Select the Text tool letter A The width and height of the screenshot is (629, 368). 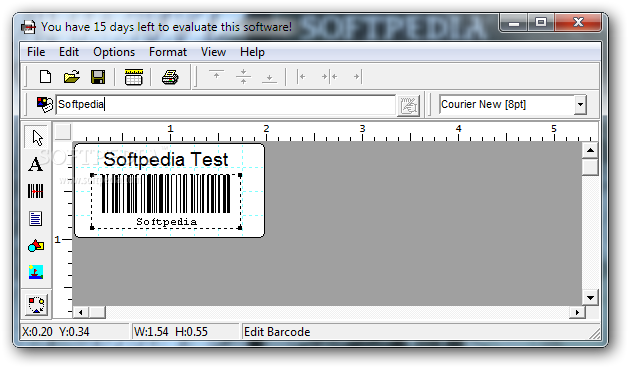tap(36, 165)
